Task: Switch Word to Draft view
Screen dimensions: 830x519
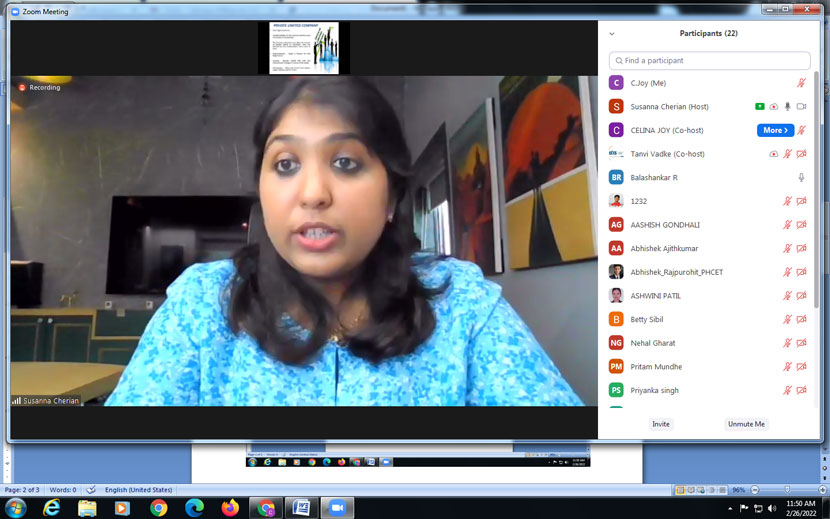Action: (723, 490)
